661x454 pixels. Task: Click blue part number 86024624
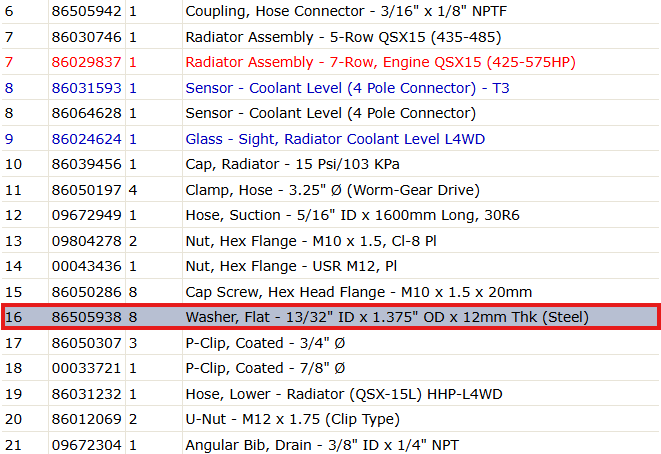(x=86, y=139)
